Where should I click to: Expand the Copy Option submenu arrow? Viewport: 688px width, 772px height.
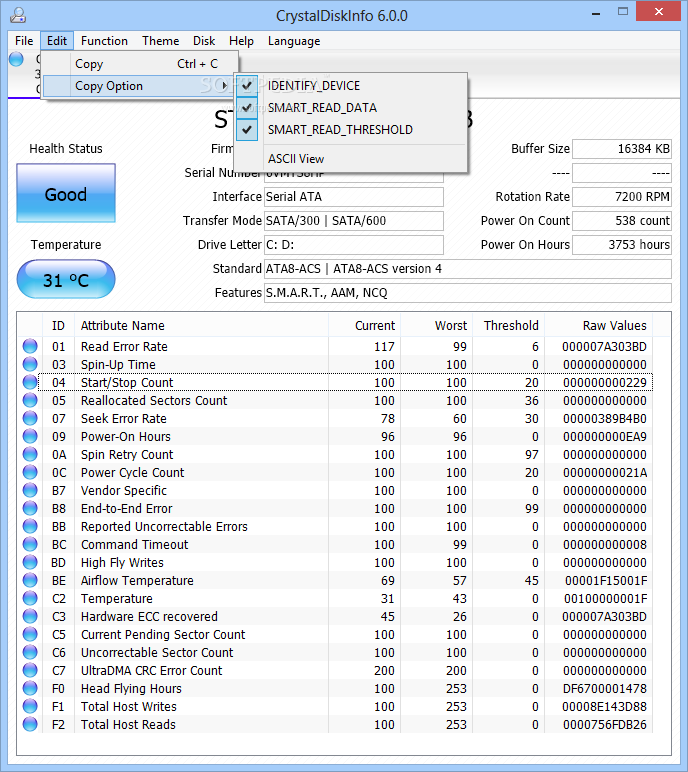tap(225, 86)
